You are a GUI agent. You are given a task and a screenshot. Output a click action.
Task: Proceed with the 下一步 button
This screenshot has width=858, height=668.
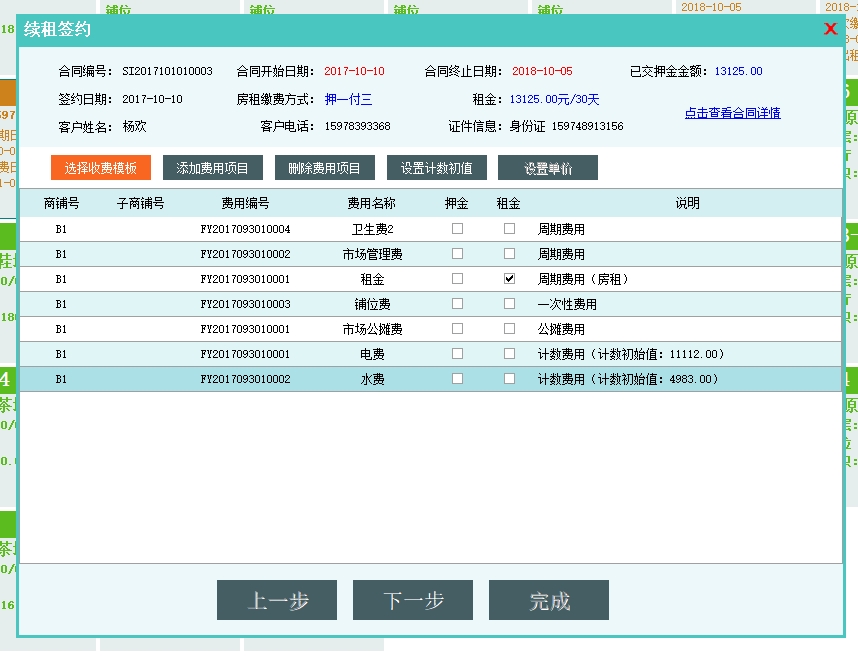click(x=413, y=600)
